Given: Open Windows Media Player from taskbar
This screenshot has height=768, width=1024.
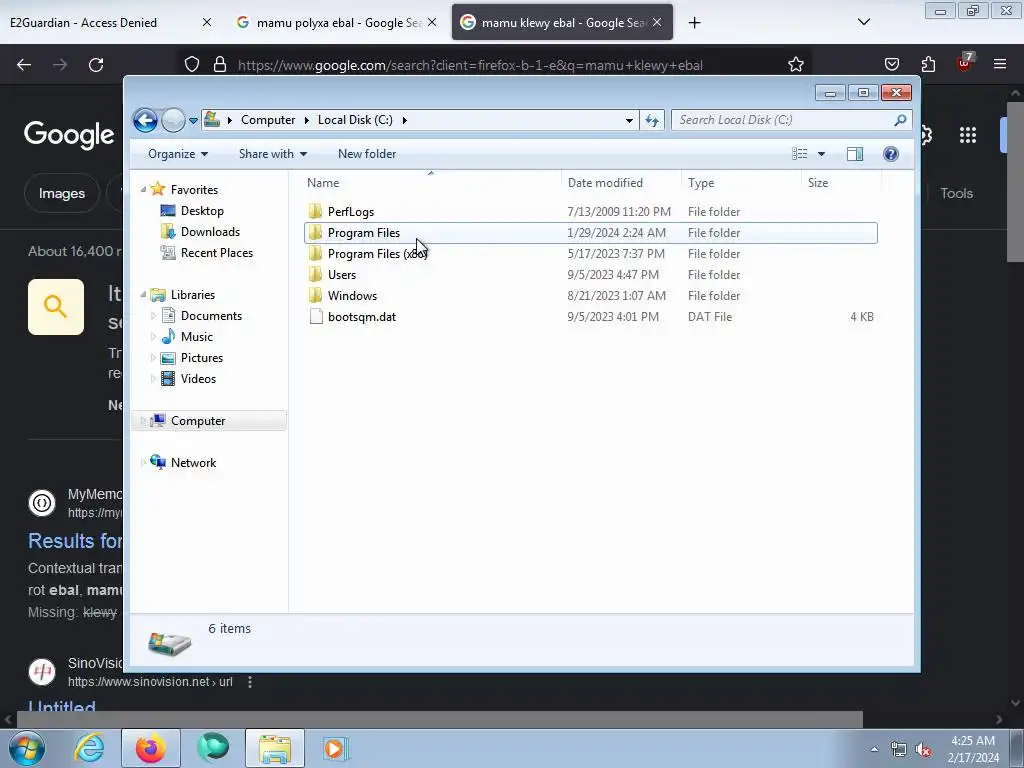Looking at the screenshot, I should pyautogui.click(x=335, y=748).
